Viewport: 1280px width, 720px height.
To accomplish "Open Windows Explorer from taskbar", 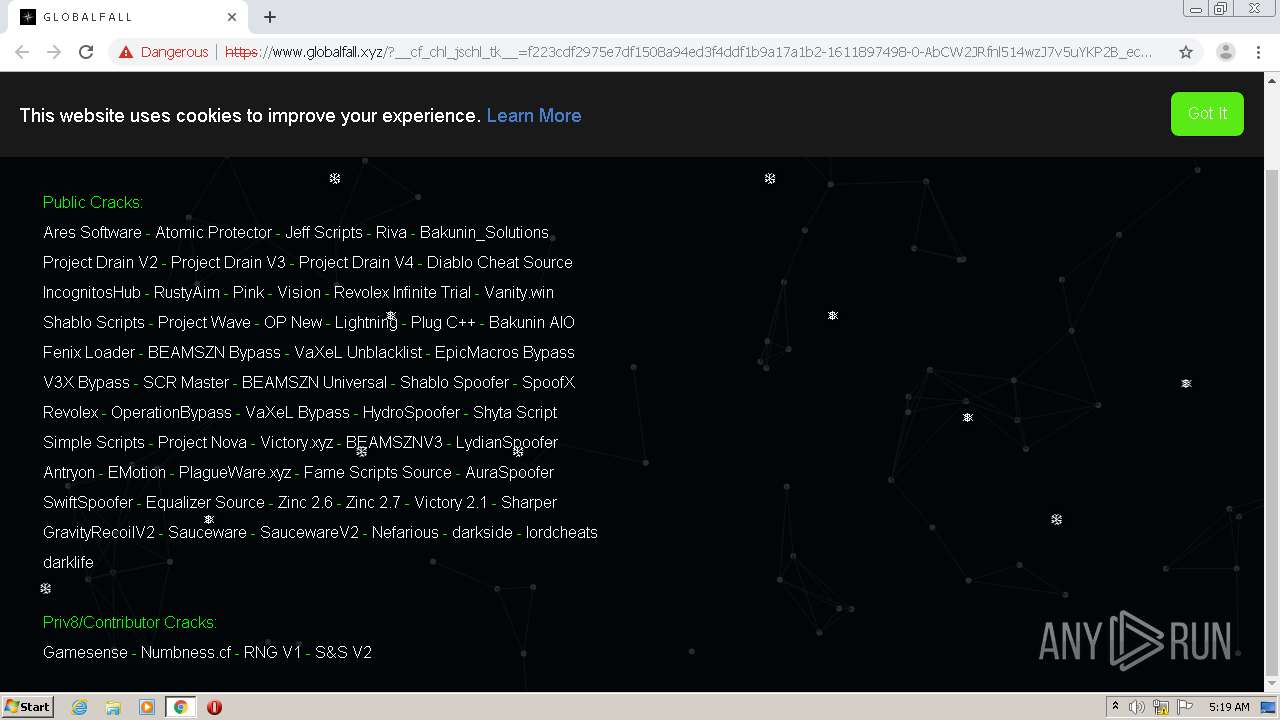I will 113,707.
